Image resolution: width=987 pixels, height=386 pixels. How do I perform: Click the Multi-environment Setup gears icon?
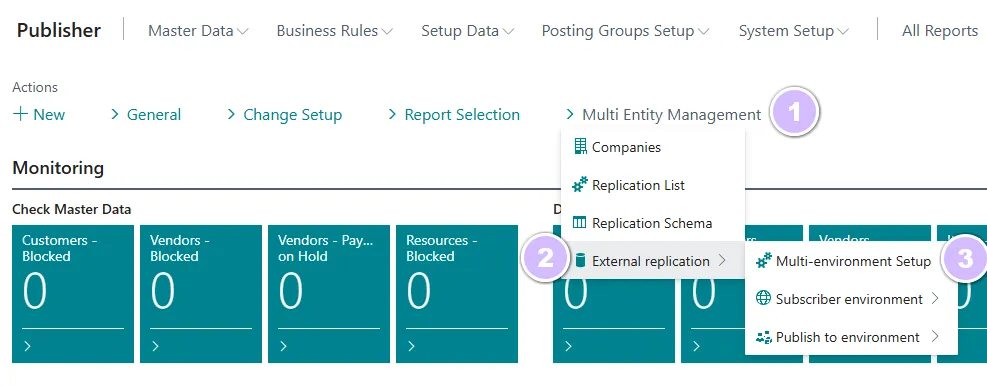point(764,261)
